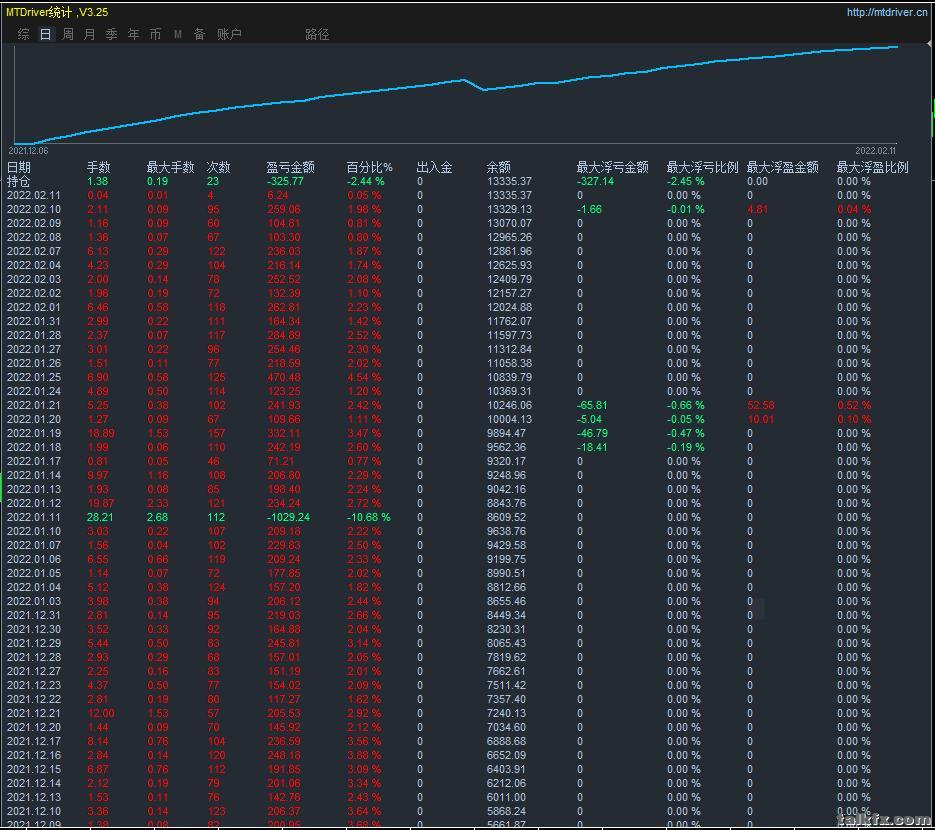Click the 最大浮亏比例 column header
935x830 pixels.
(x=702, y=168)
